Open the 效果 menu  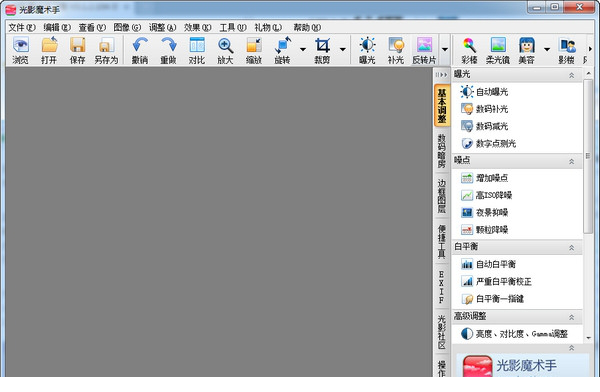[x=197, y=28]
